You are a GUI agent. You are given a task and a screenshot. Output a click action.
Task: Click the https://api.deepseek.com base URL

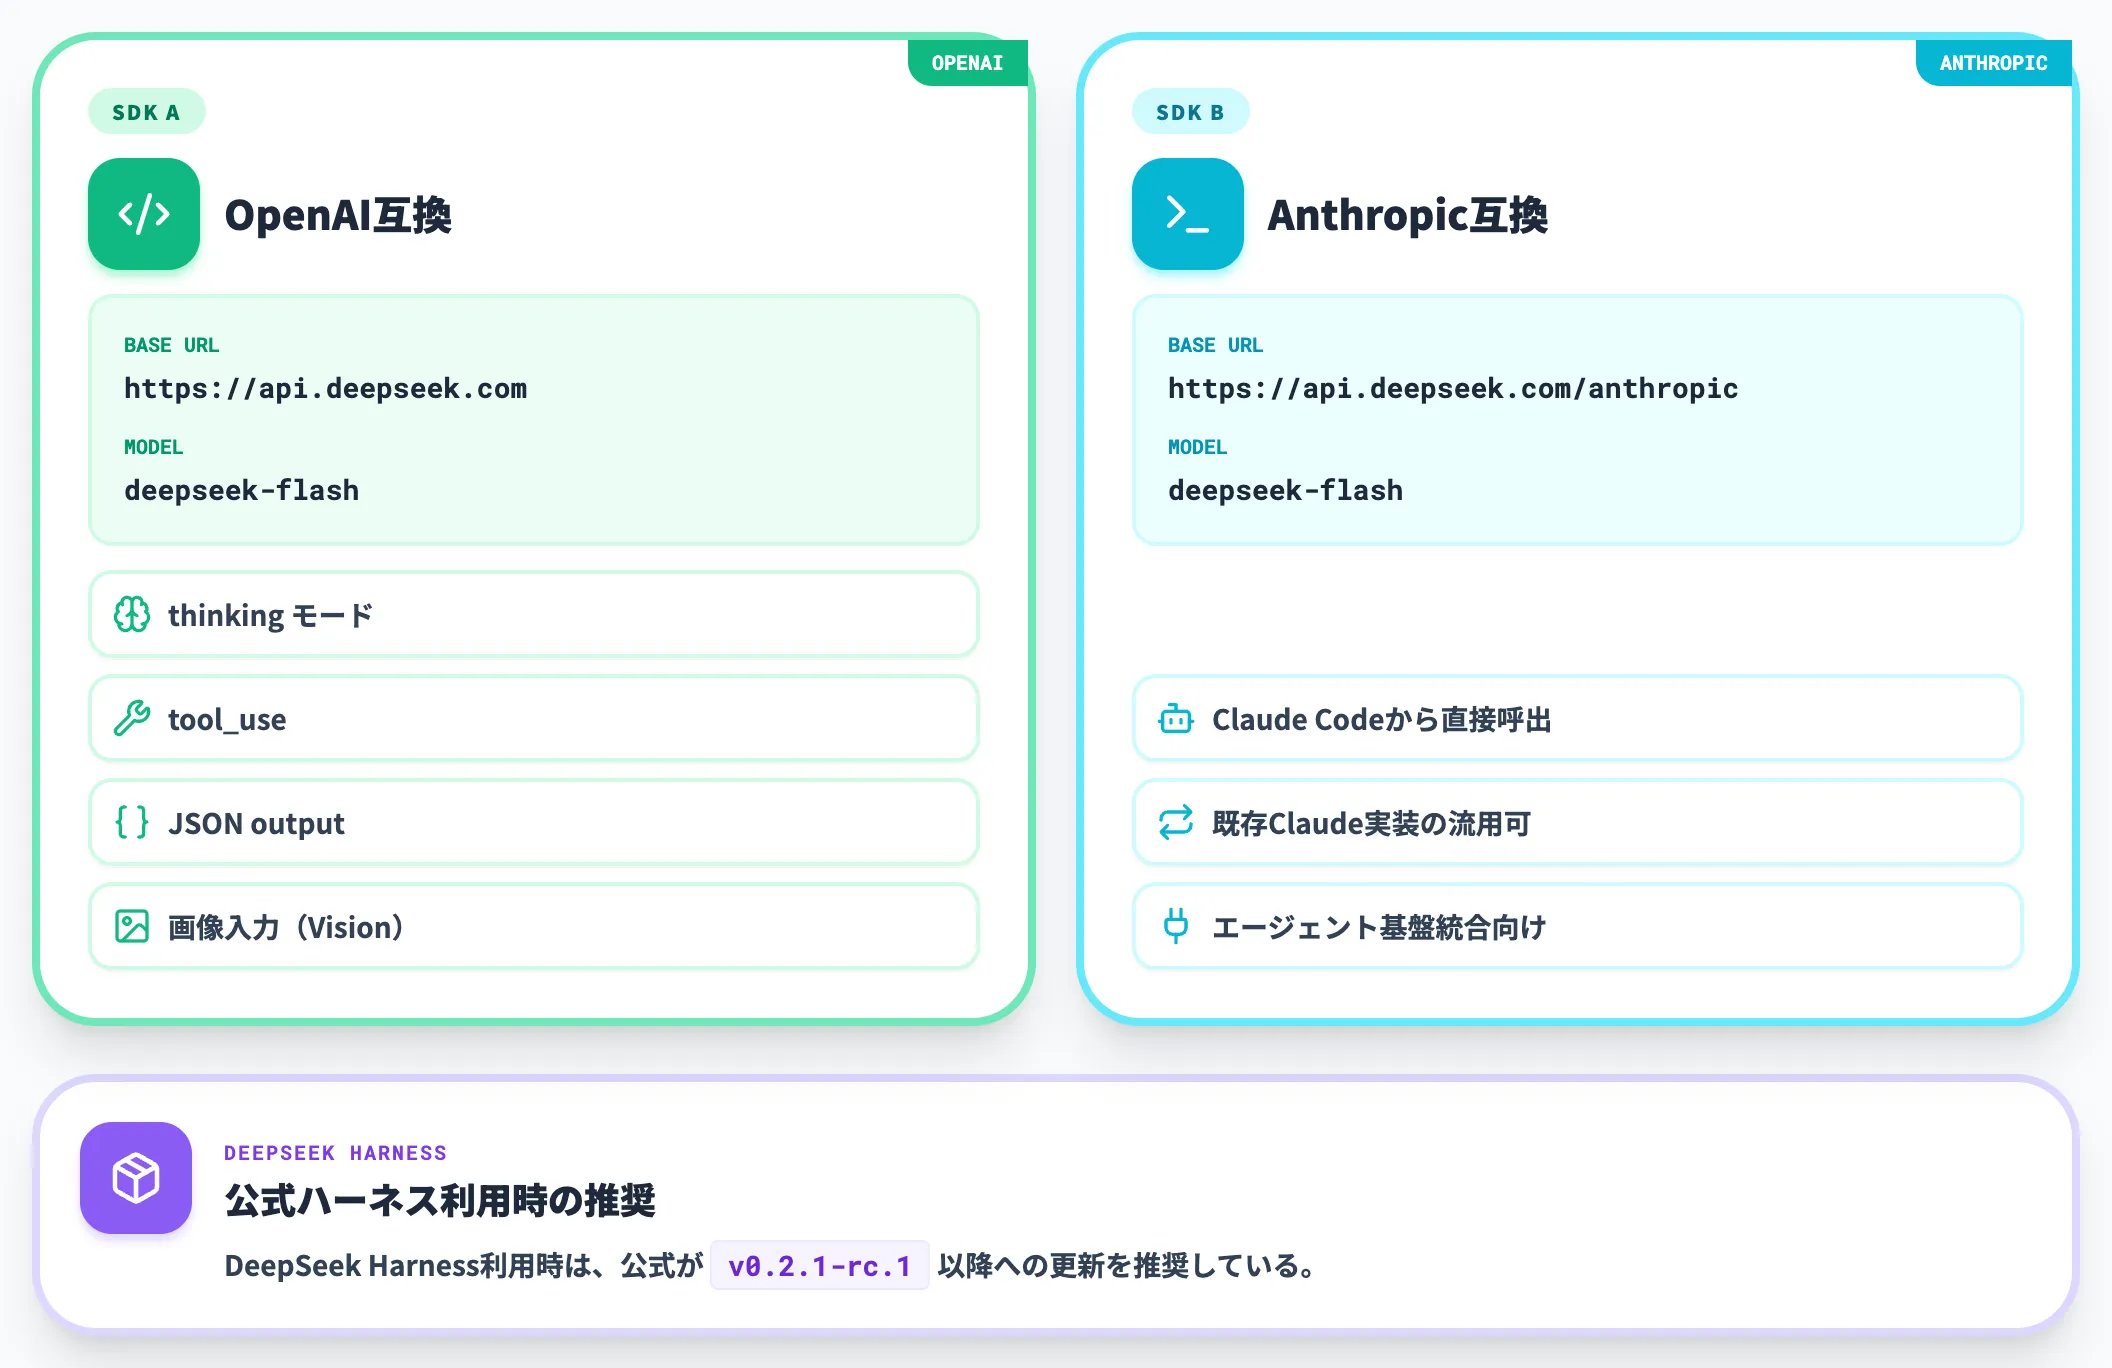[325, 388]
